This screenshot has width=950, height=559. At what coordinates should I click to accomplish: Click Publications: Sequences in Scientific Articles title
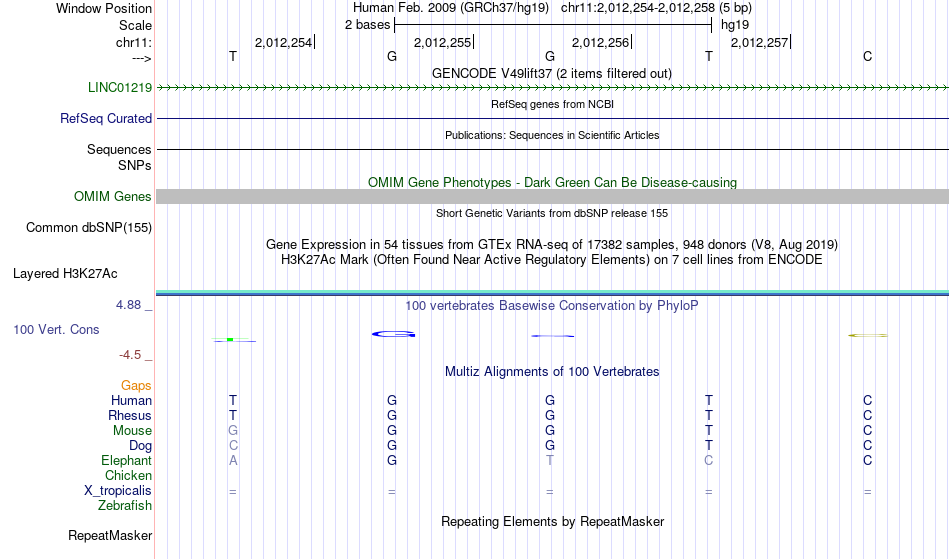pos(552,135)
